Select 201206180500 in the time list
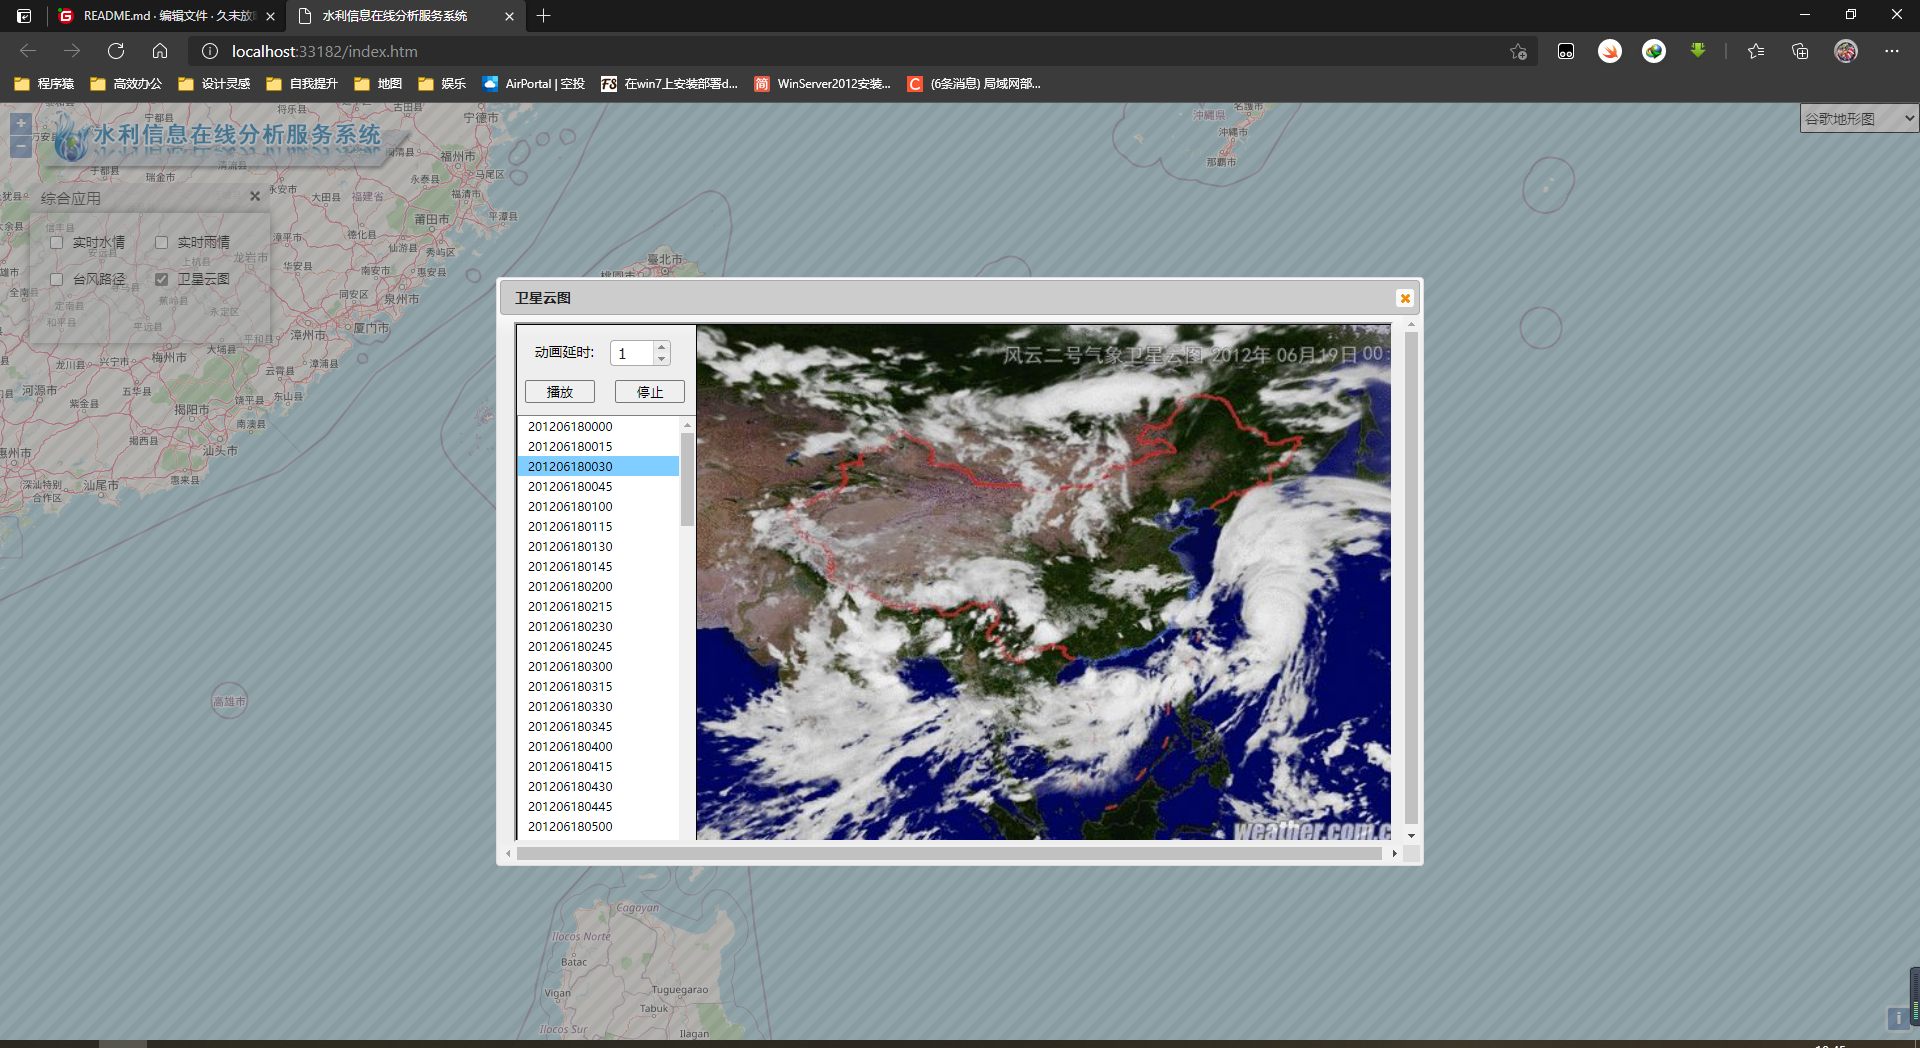Viewport: 1920px width, 1048px height. [x=598, y=826]
